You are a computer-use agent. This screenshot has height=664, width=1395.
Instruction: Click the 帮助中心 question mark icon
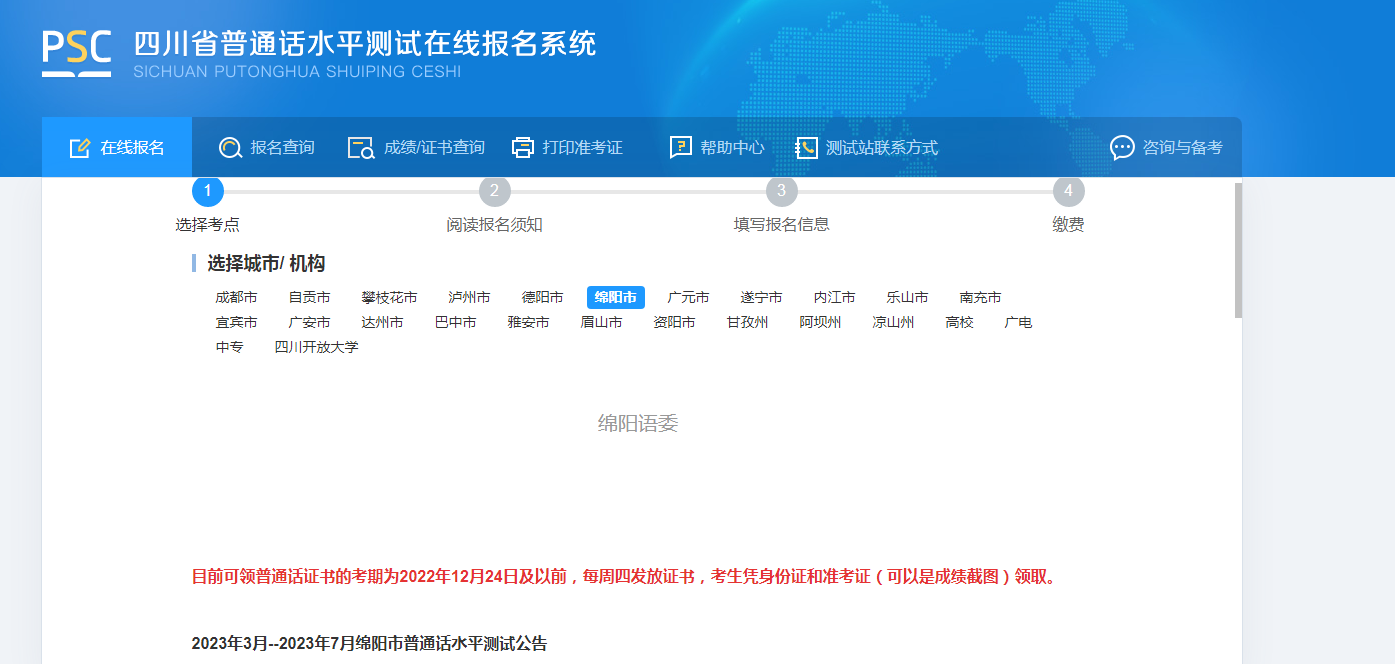click(681, 148)
